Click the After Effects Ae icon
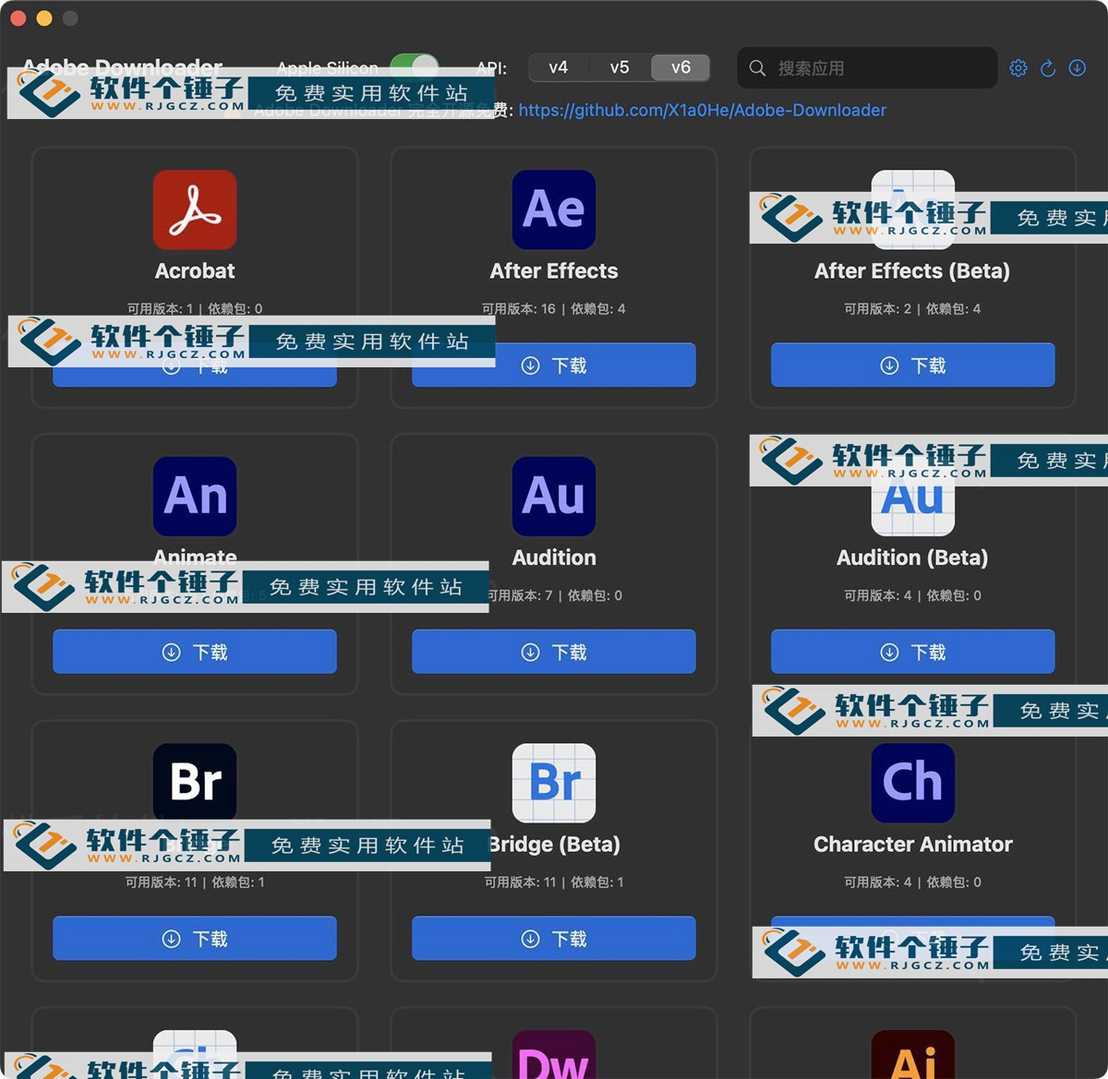Image resolution: width=1108 pixels, height=1079 pixels. [554, 210]
